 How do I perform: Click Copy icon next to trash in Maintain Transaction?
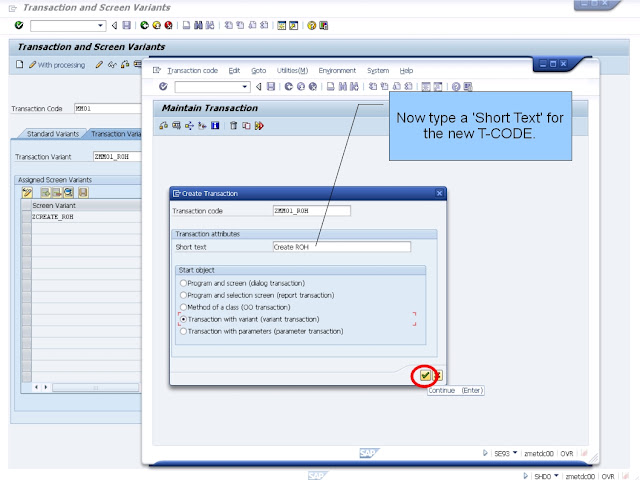click(246, 125)
